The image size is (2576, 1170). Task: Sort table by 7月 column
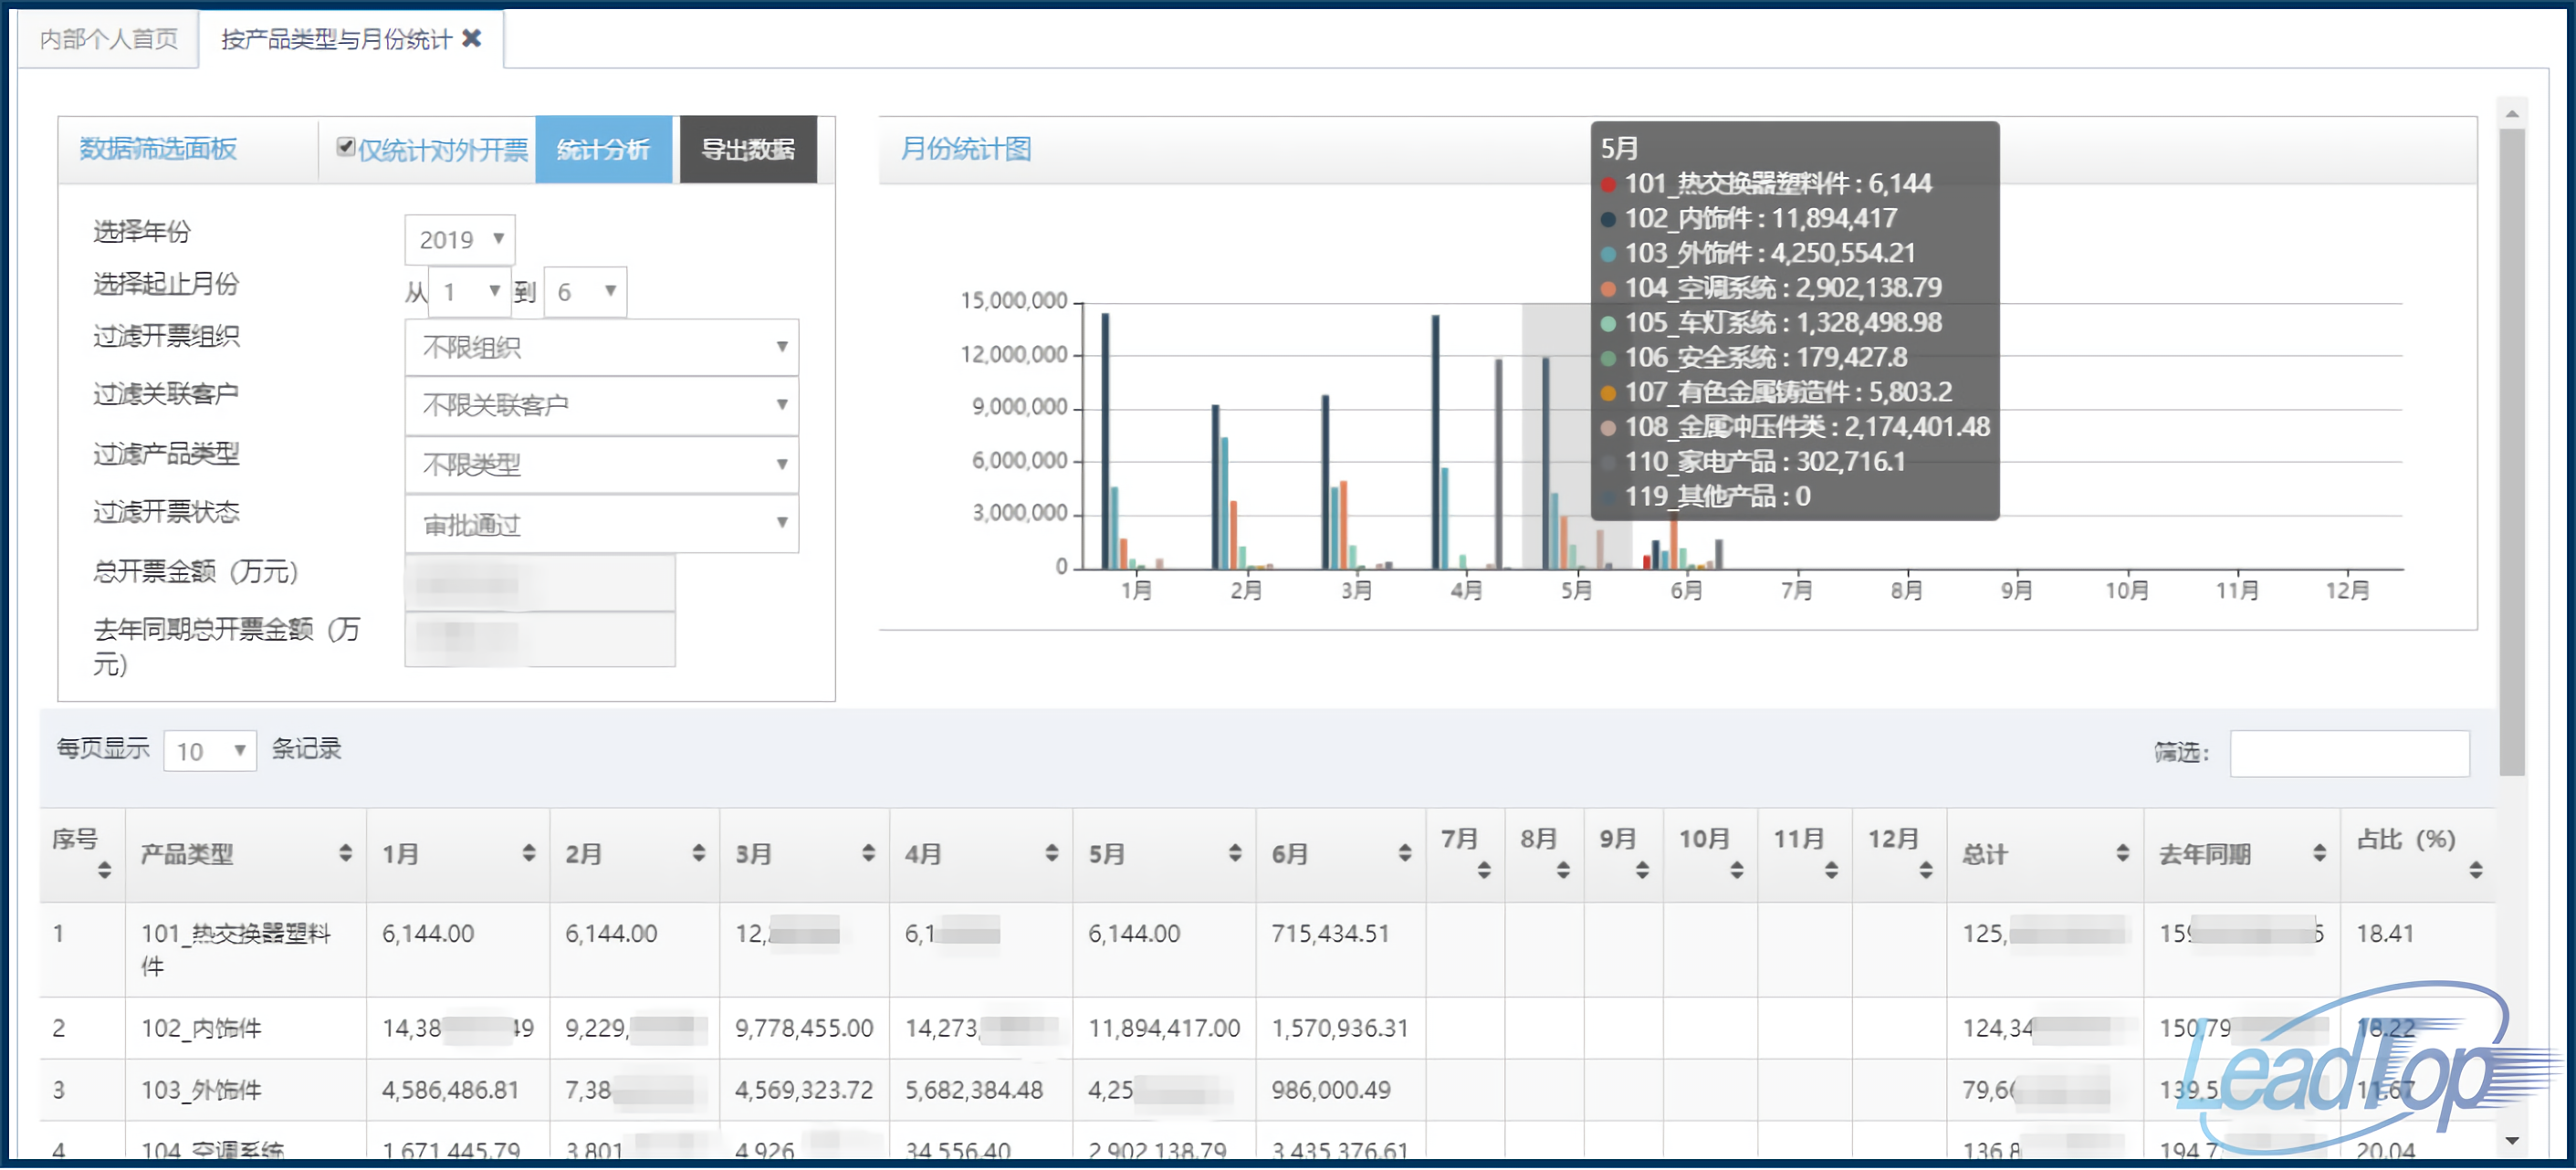(1484, 871)
